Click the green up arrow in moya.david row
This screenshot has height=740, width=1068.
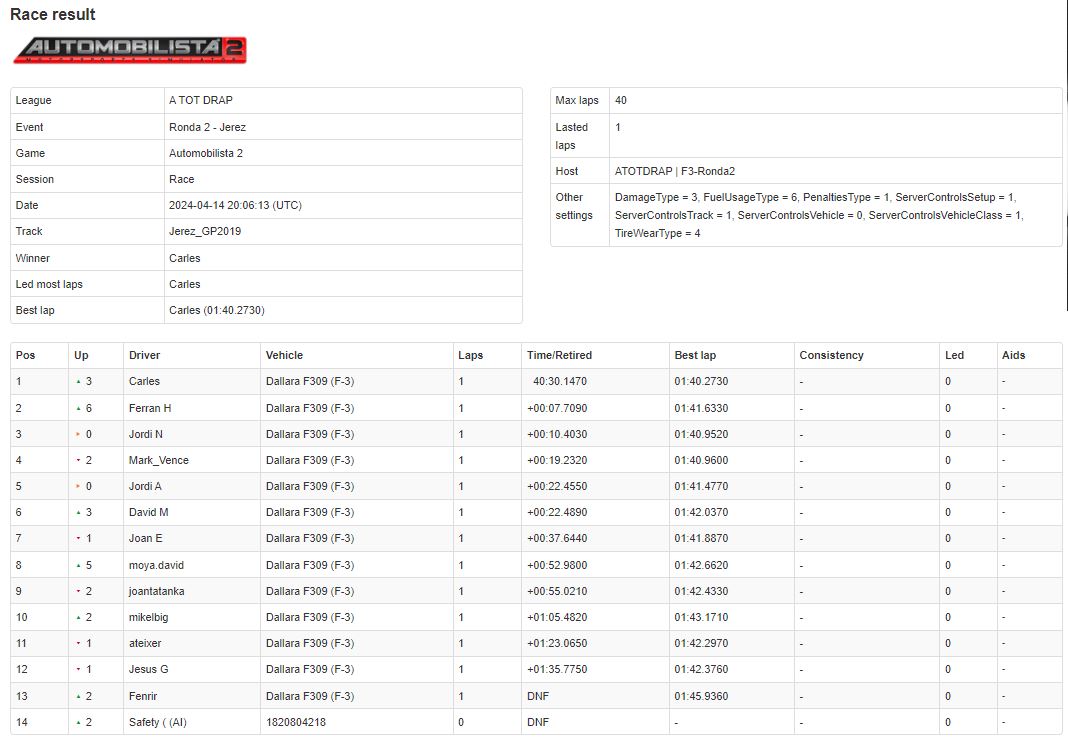click(78, 565)
